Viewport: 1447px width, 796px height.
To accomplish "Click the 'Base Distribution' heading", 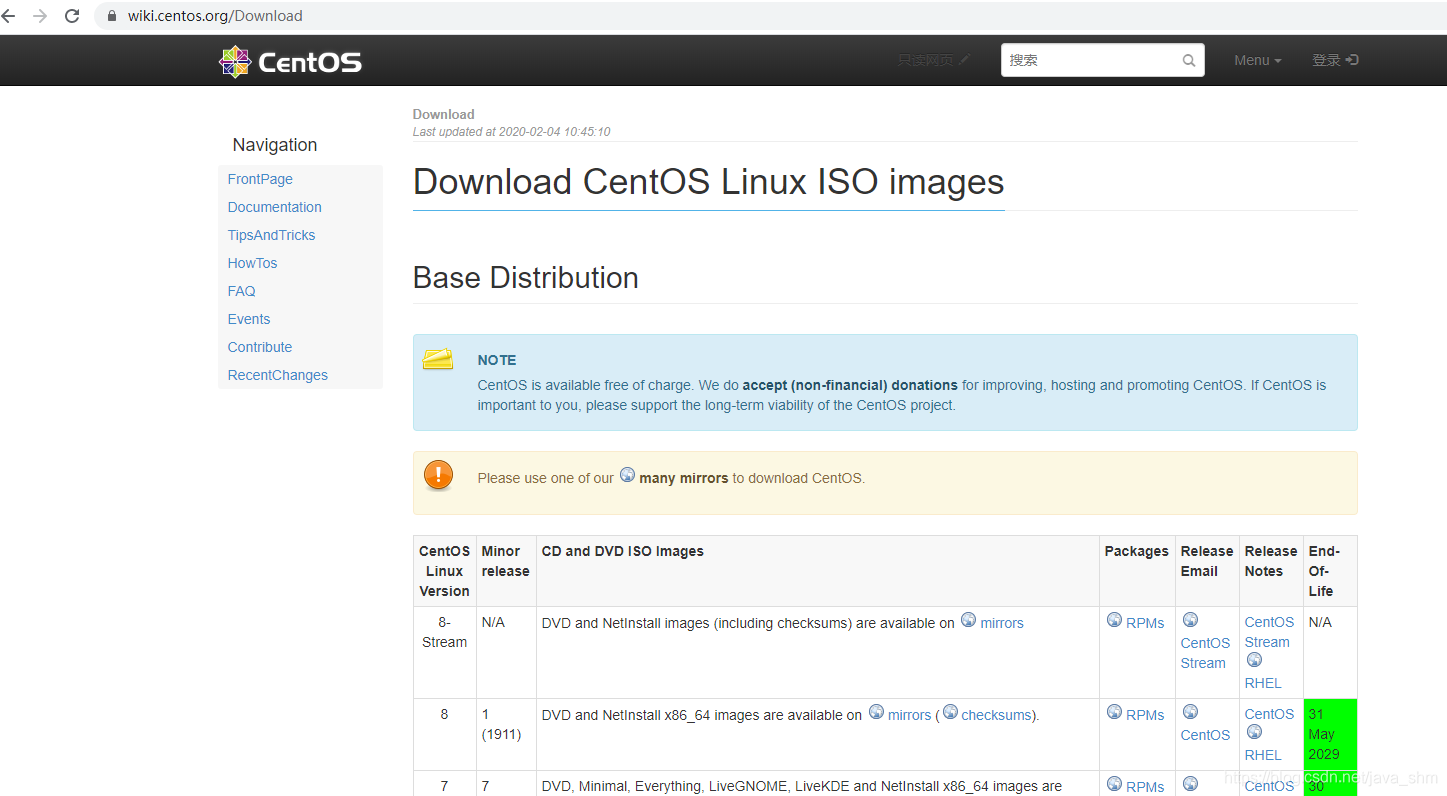I will tap(525, 278).
